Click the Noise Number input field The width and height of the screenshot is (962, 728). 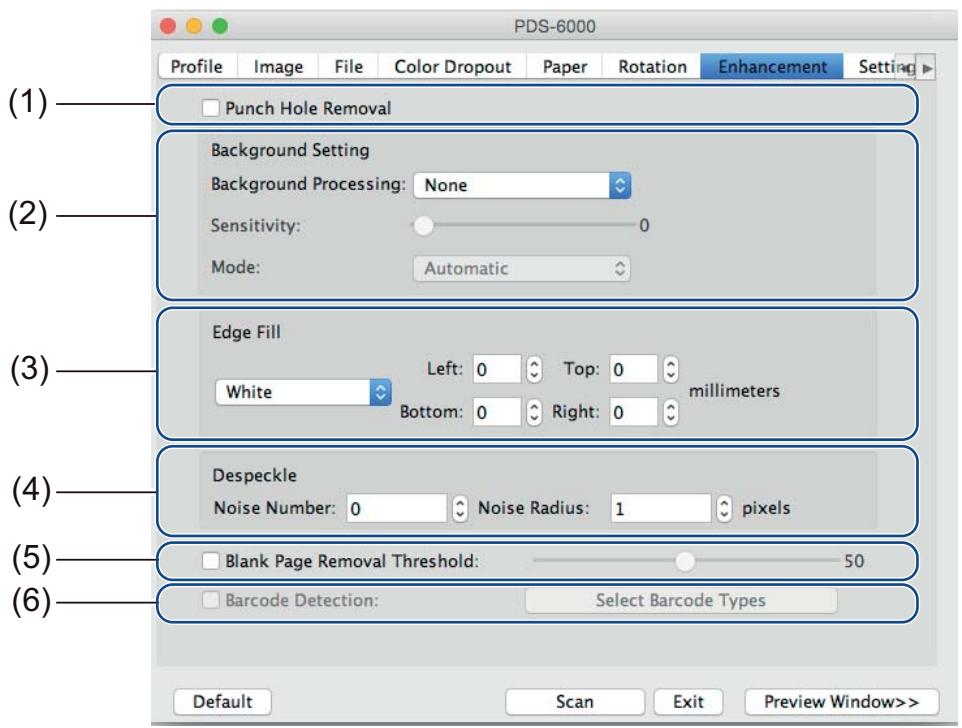397,508
